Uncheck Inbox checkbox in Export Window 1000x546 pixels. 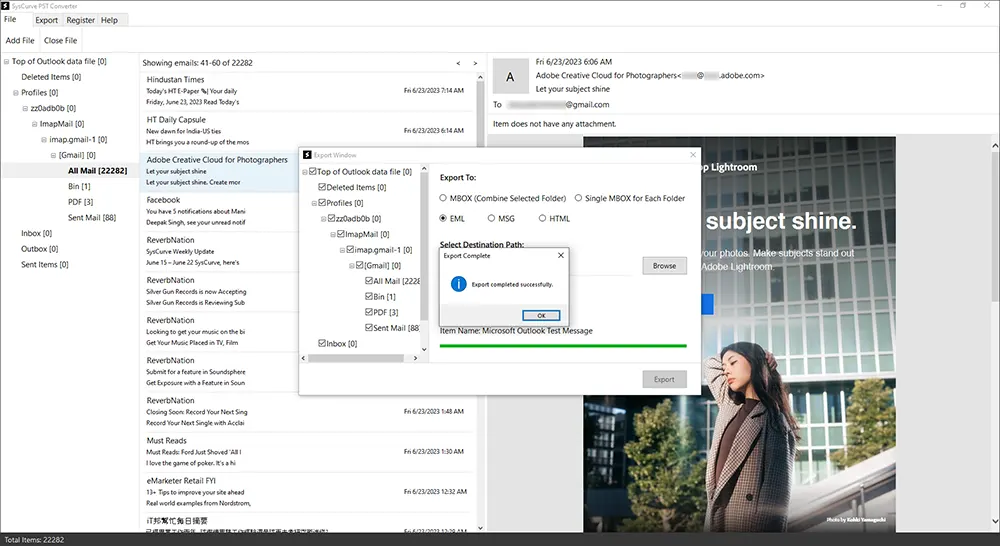tap(322, 343)
